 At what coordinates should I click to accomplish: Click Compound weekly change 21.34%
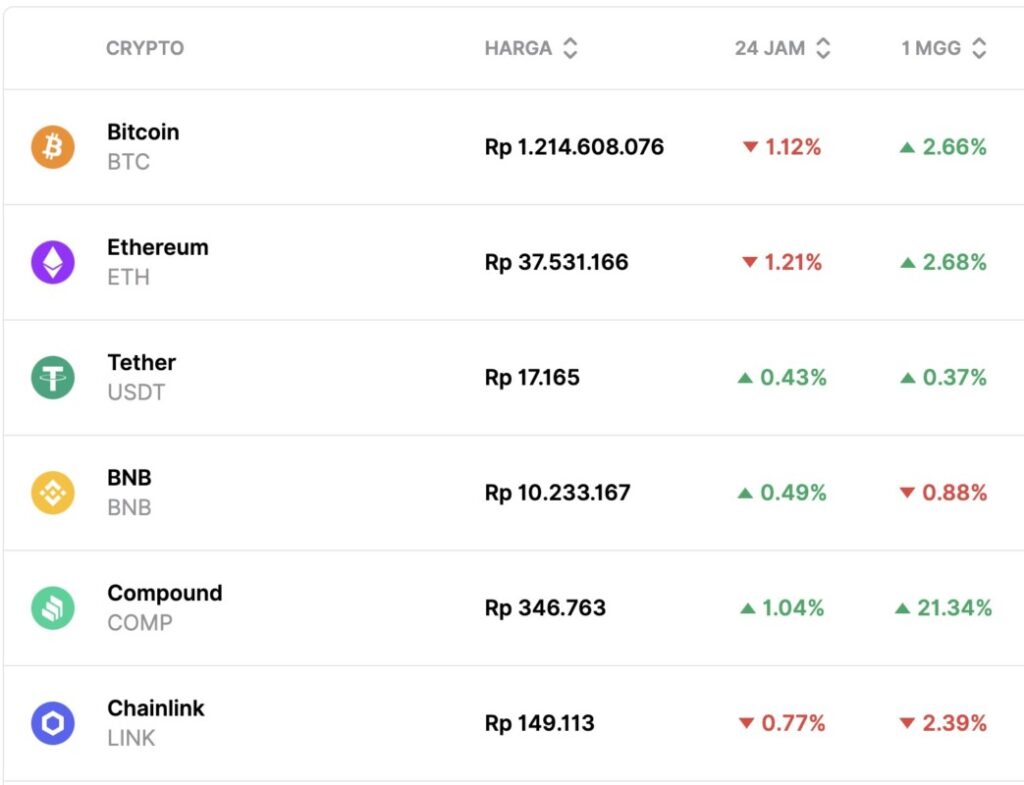tap(944, 608)
